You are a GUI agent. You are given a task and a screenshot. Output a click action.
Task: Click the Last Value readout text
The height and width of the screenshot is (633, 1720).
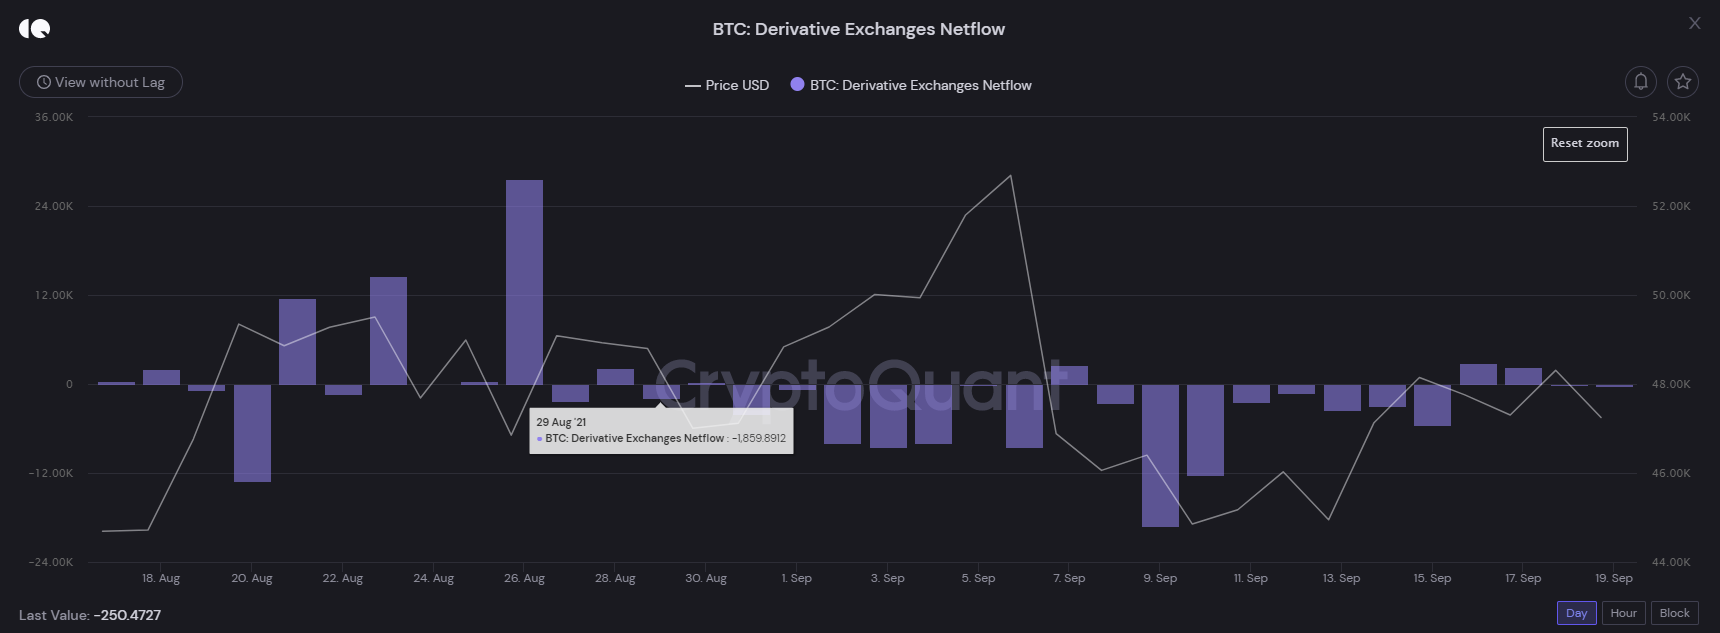(90, 615)
